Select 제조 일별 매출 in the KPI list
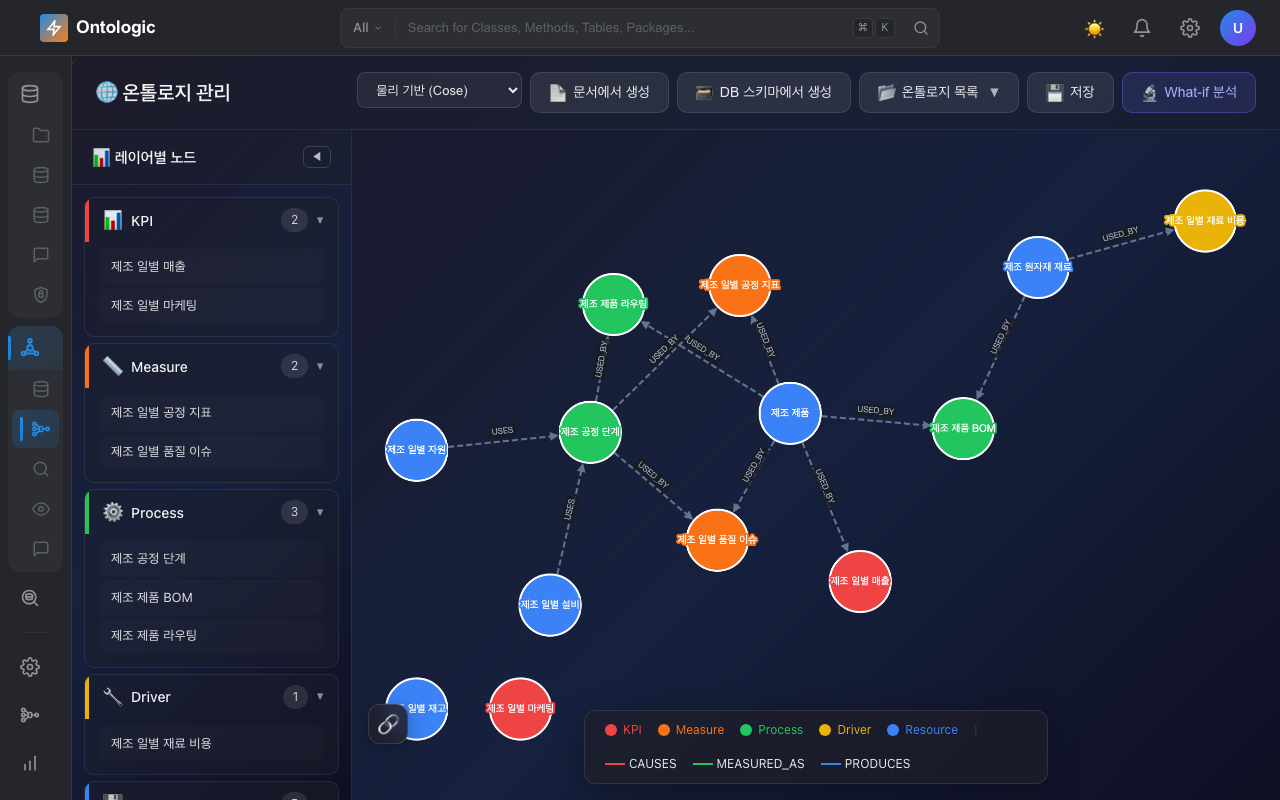Image resolution: width=1280 pixels, height=800 pixels. point(211,266)
